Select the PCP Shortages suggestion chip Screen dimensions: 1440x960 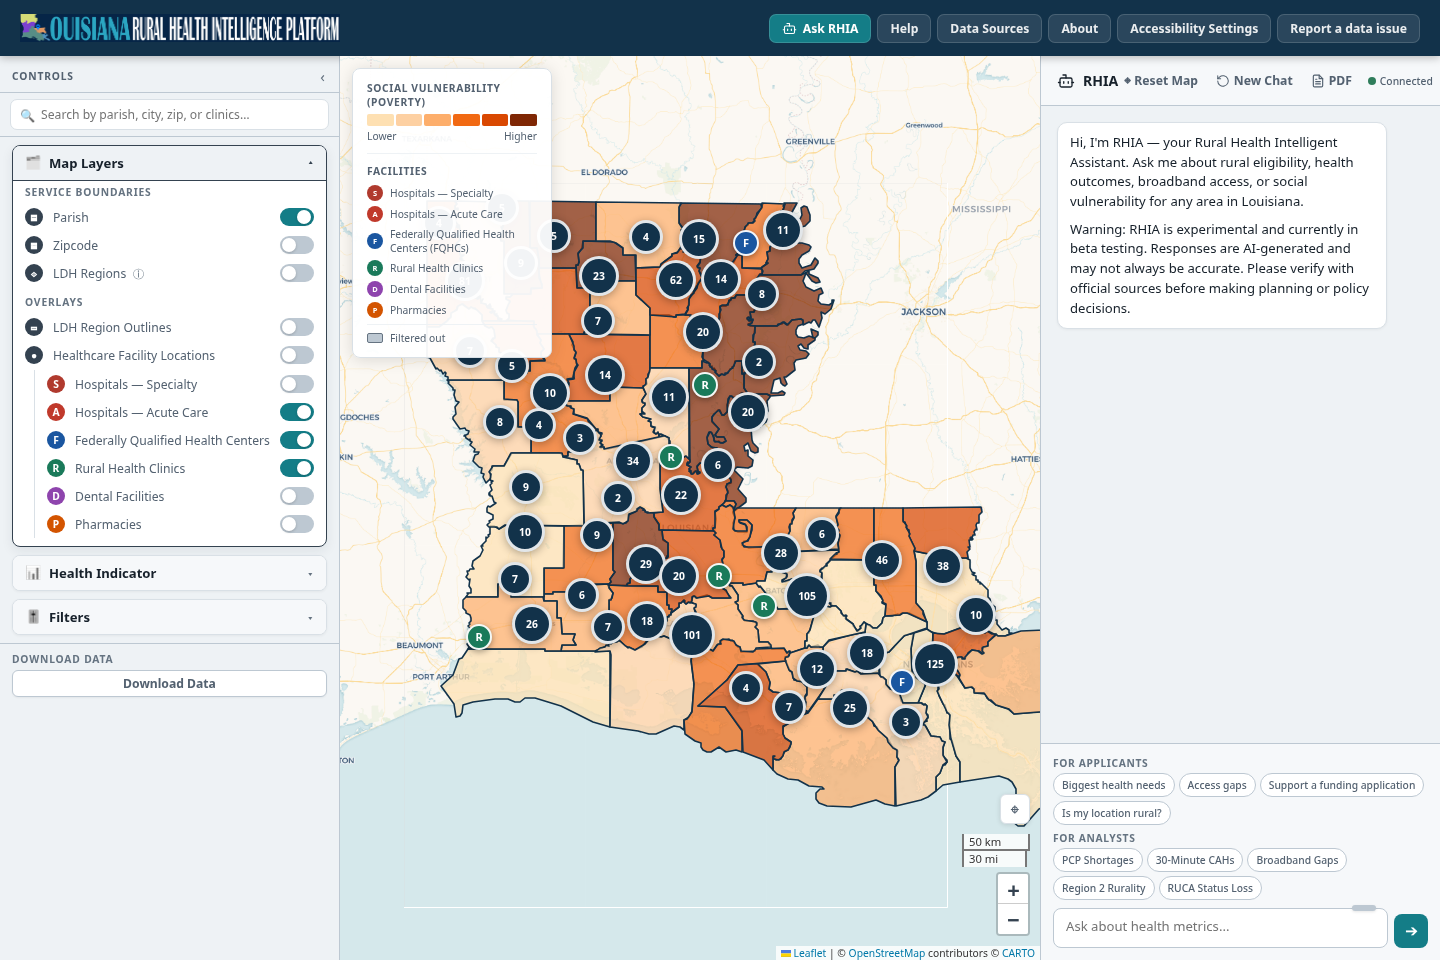pos(1097,860)
